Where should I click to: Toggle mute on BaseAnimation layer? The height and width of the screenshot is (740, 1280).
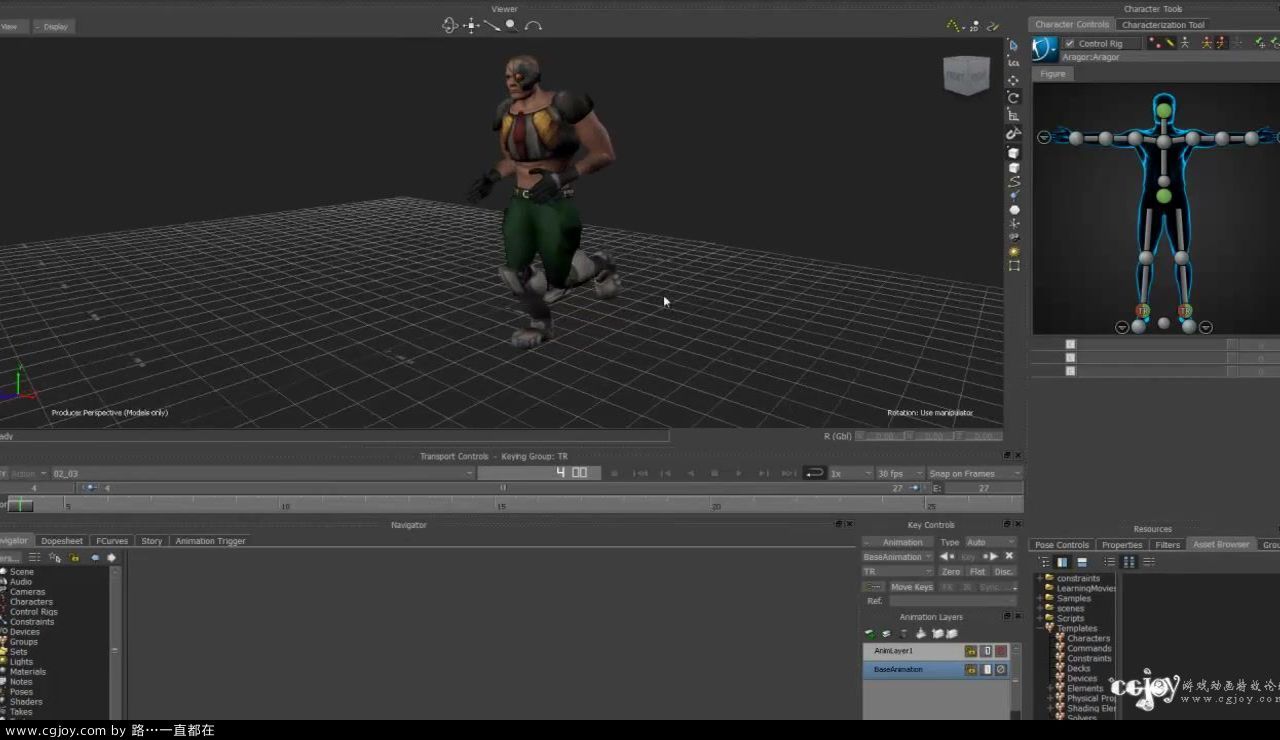pyautogui.click(x=1001, y=669)
